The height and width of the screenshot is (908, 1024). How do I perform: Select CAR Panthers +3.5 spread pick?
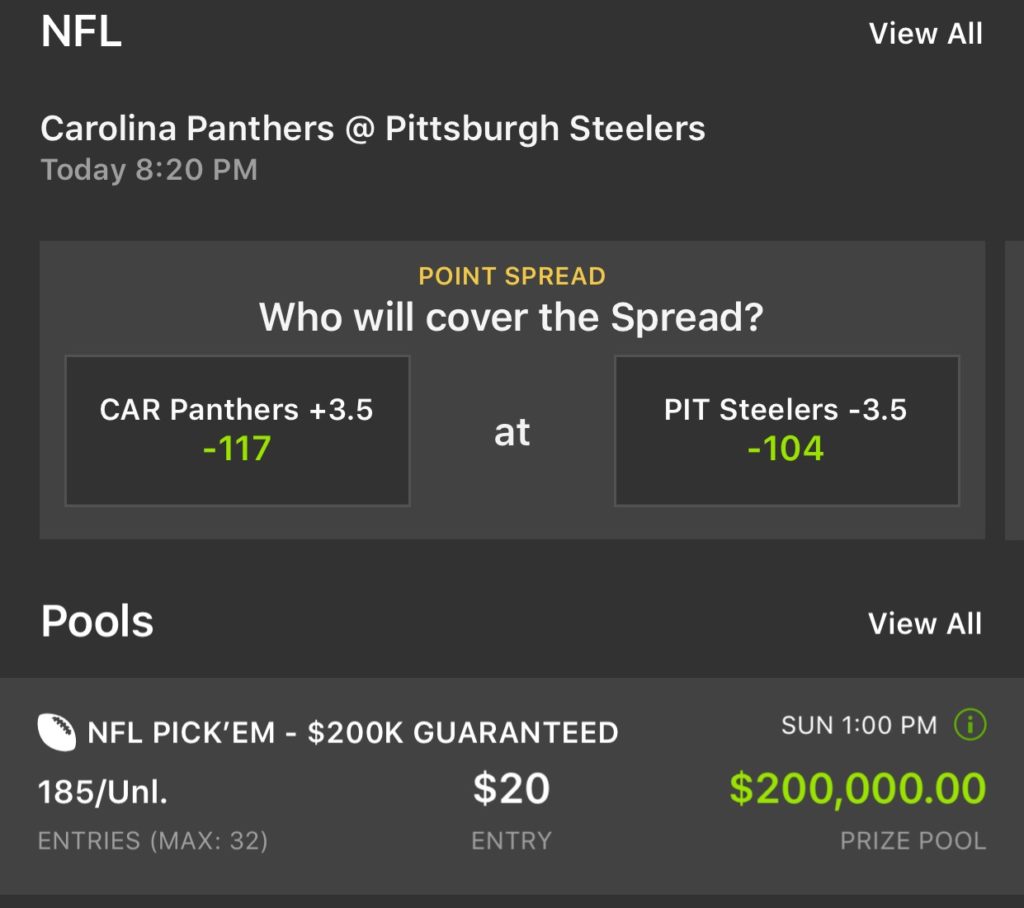[237, 430]
